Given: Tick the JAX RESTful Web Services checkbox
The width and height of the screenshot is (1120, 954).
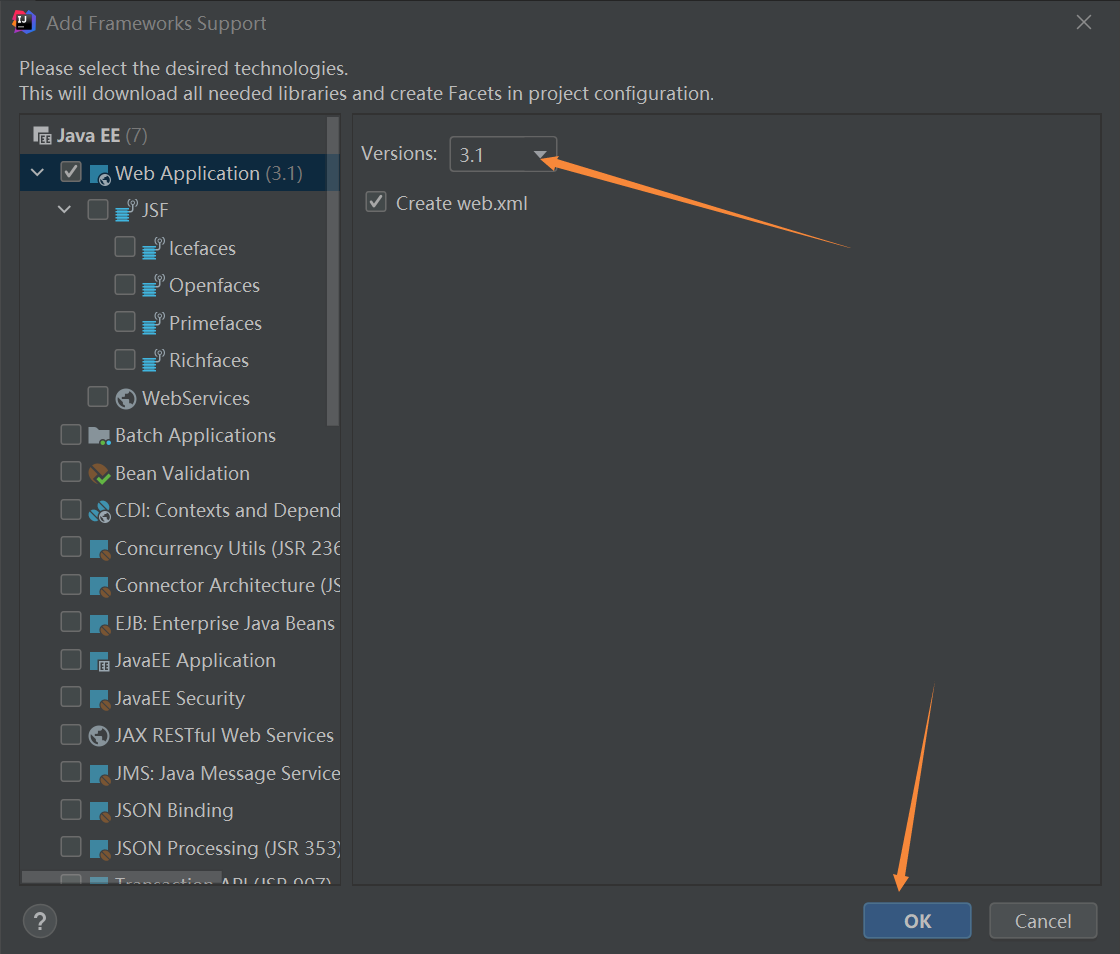Looking at the screenshot, I should point(71,734).
